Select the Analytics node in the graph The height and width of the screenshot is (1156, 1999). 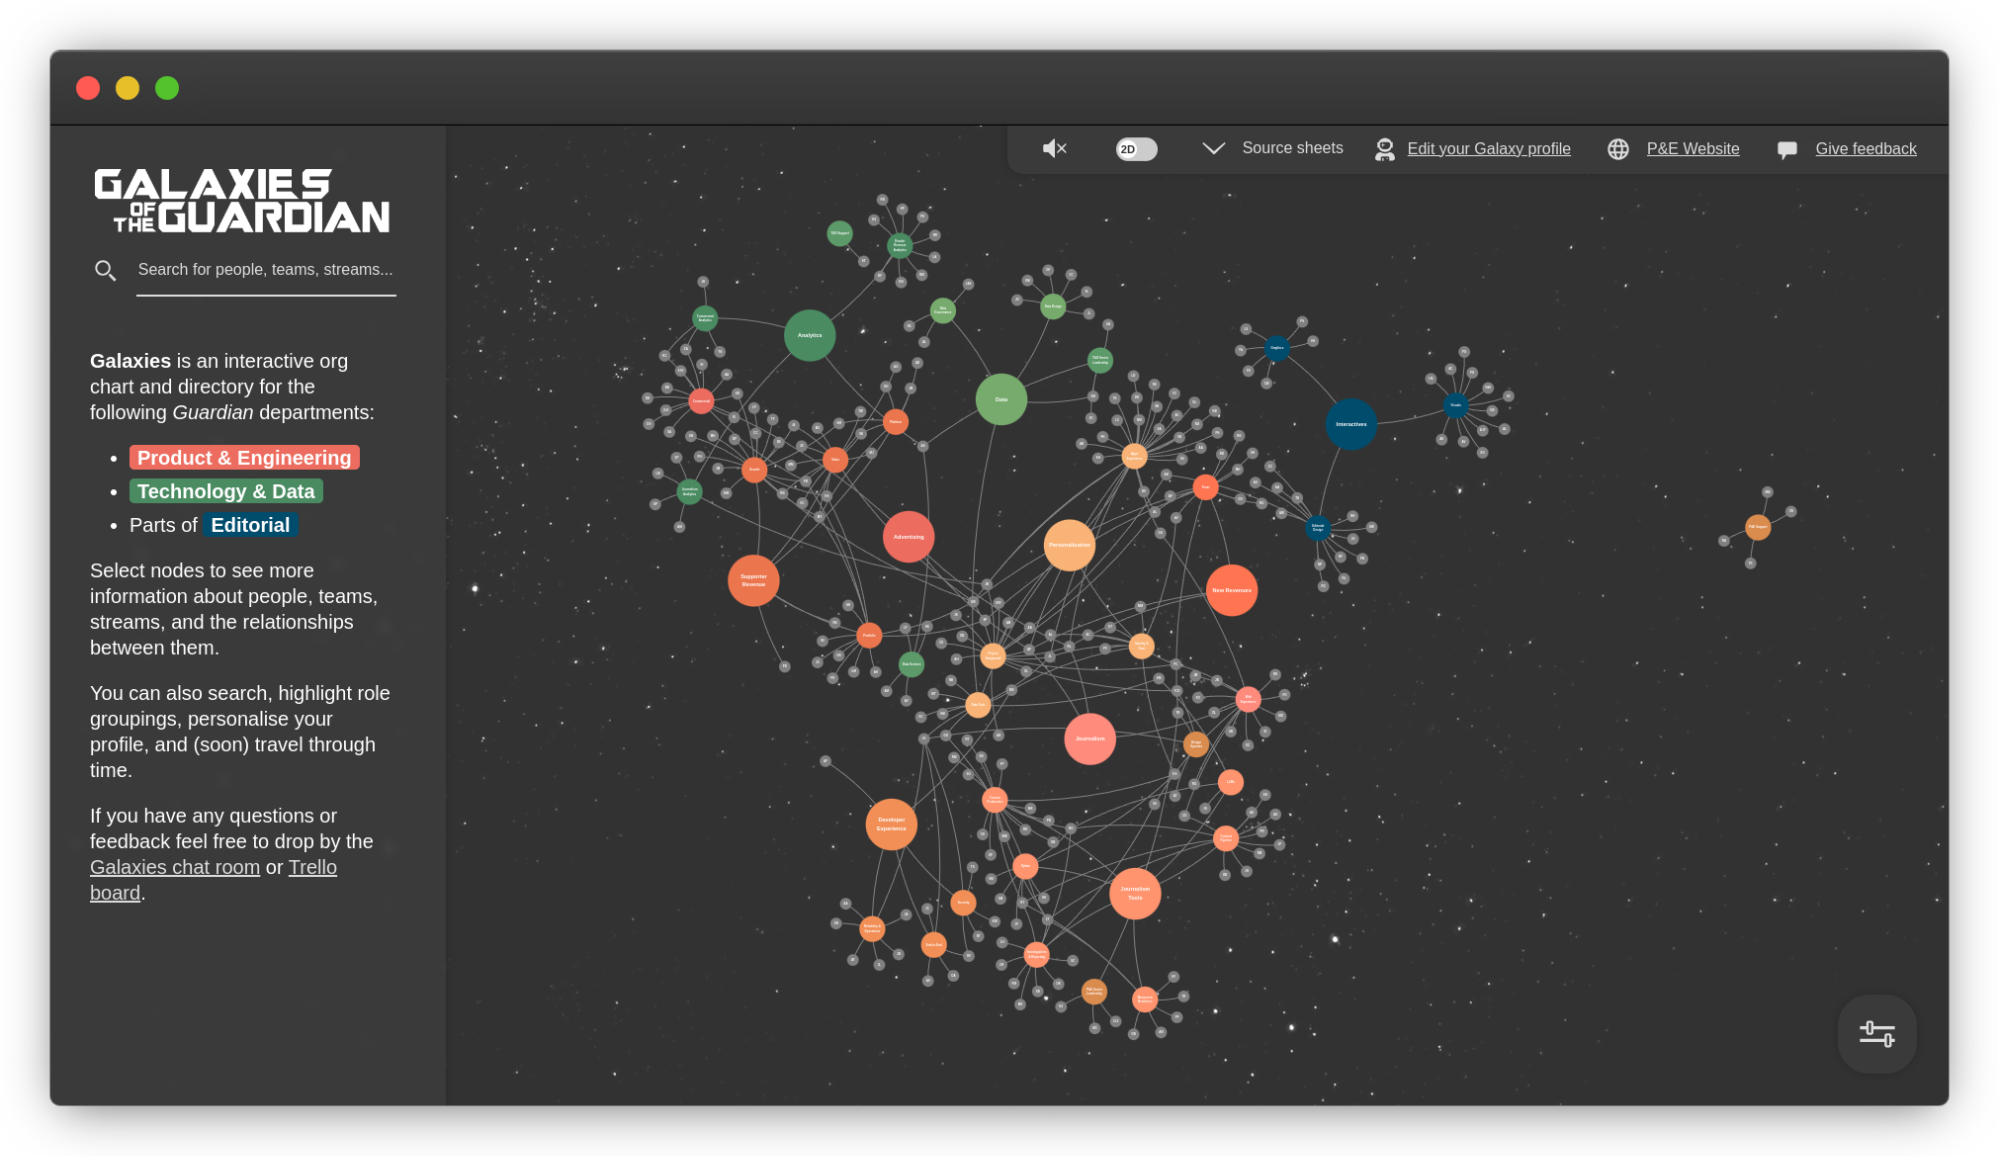809,336
